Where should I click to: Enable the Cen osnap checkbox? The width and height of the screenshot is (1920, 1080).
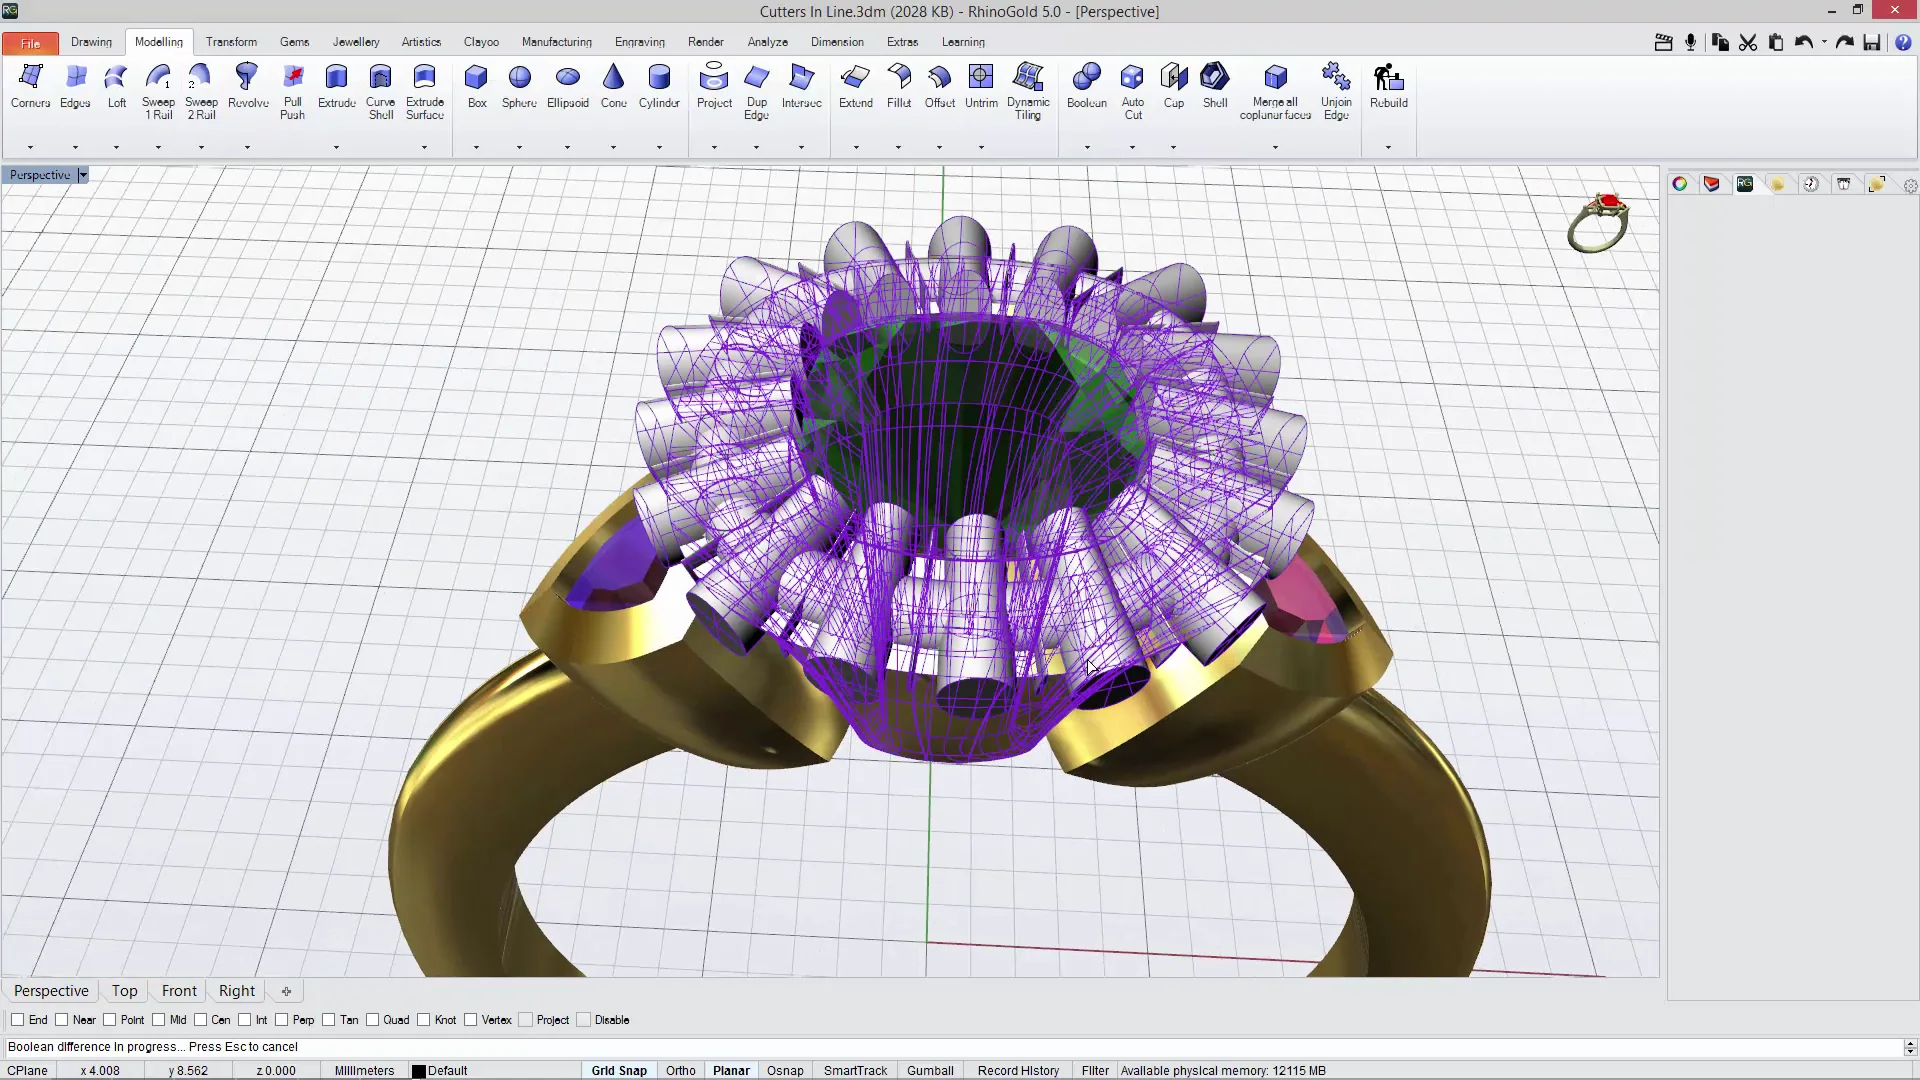201,1020
